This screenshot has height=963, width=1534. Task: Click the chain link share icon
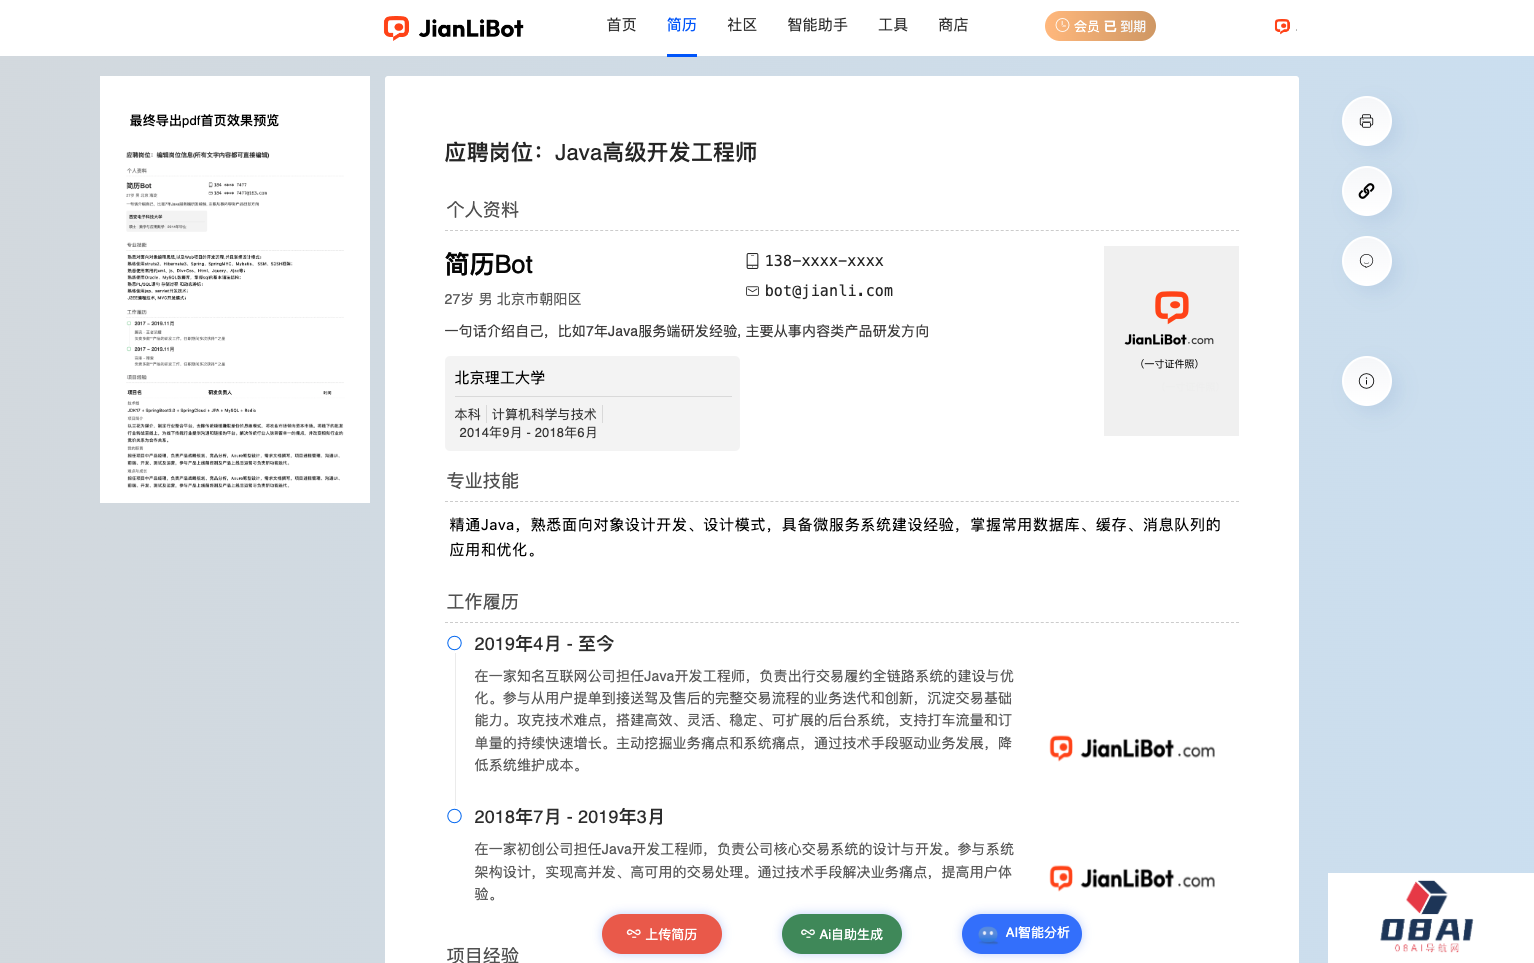click(1366, 191)
